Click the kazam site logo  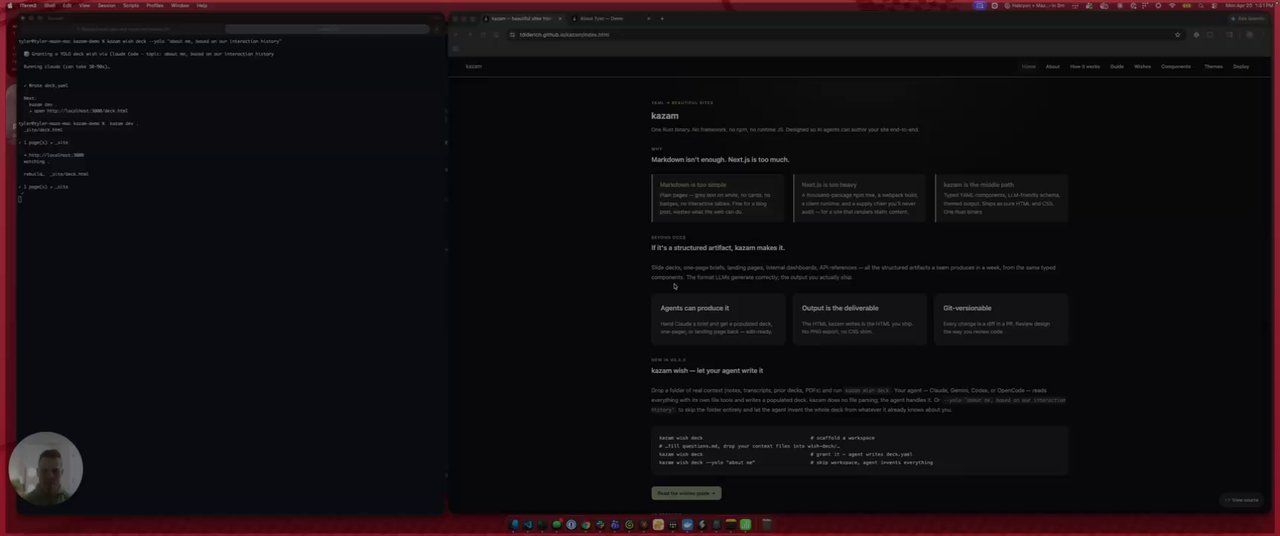(x=473, y=66)
